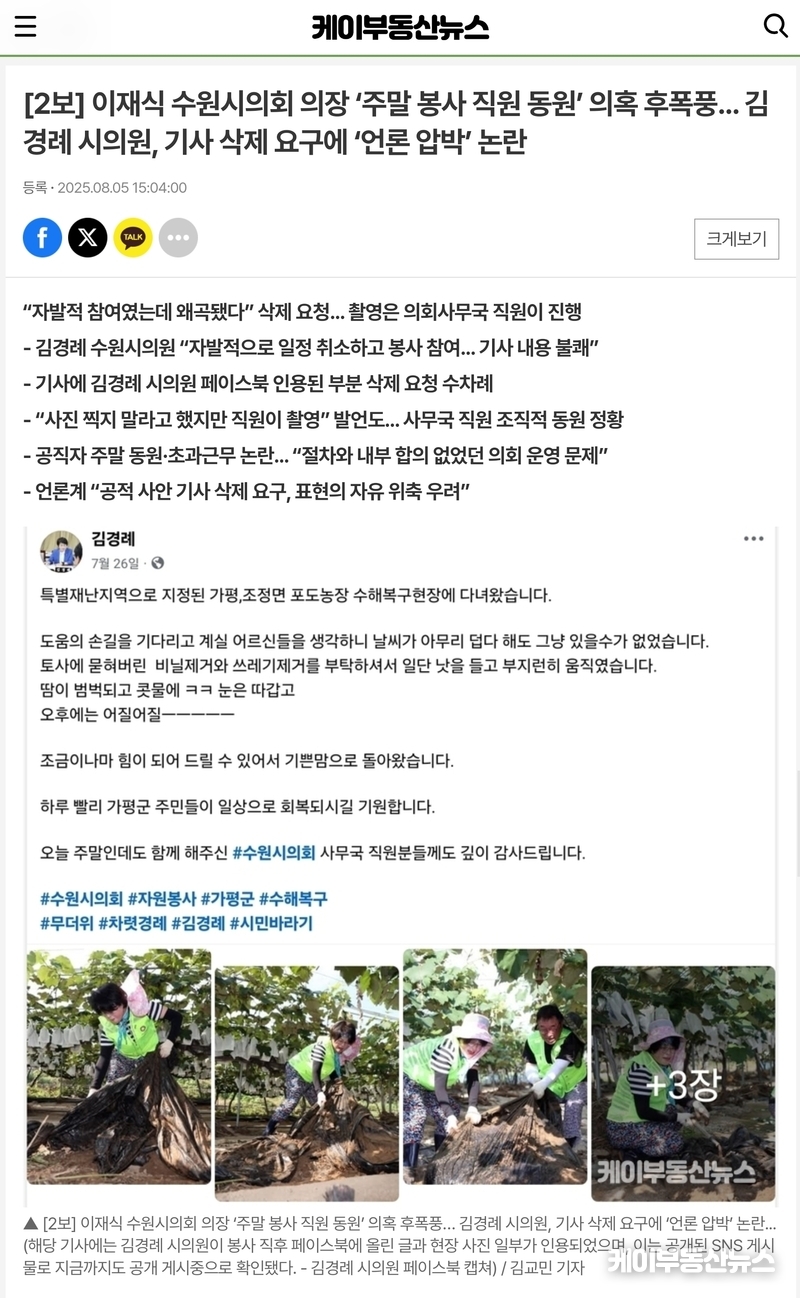800x1298 pixels.
Task: Open the +3장 additional photos thumbnail
Action: point(683,1082)
